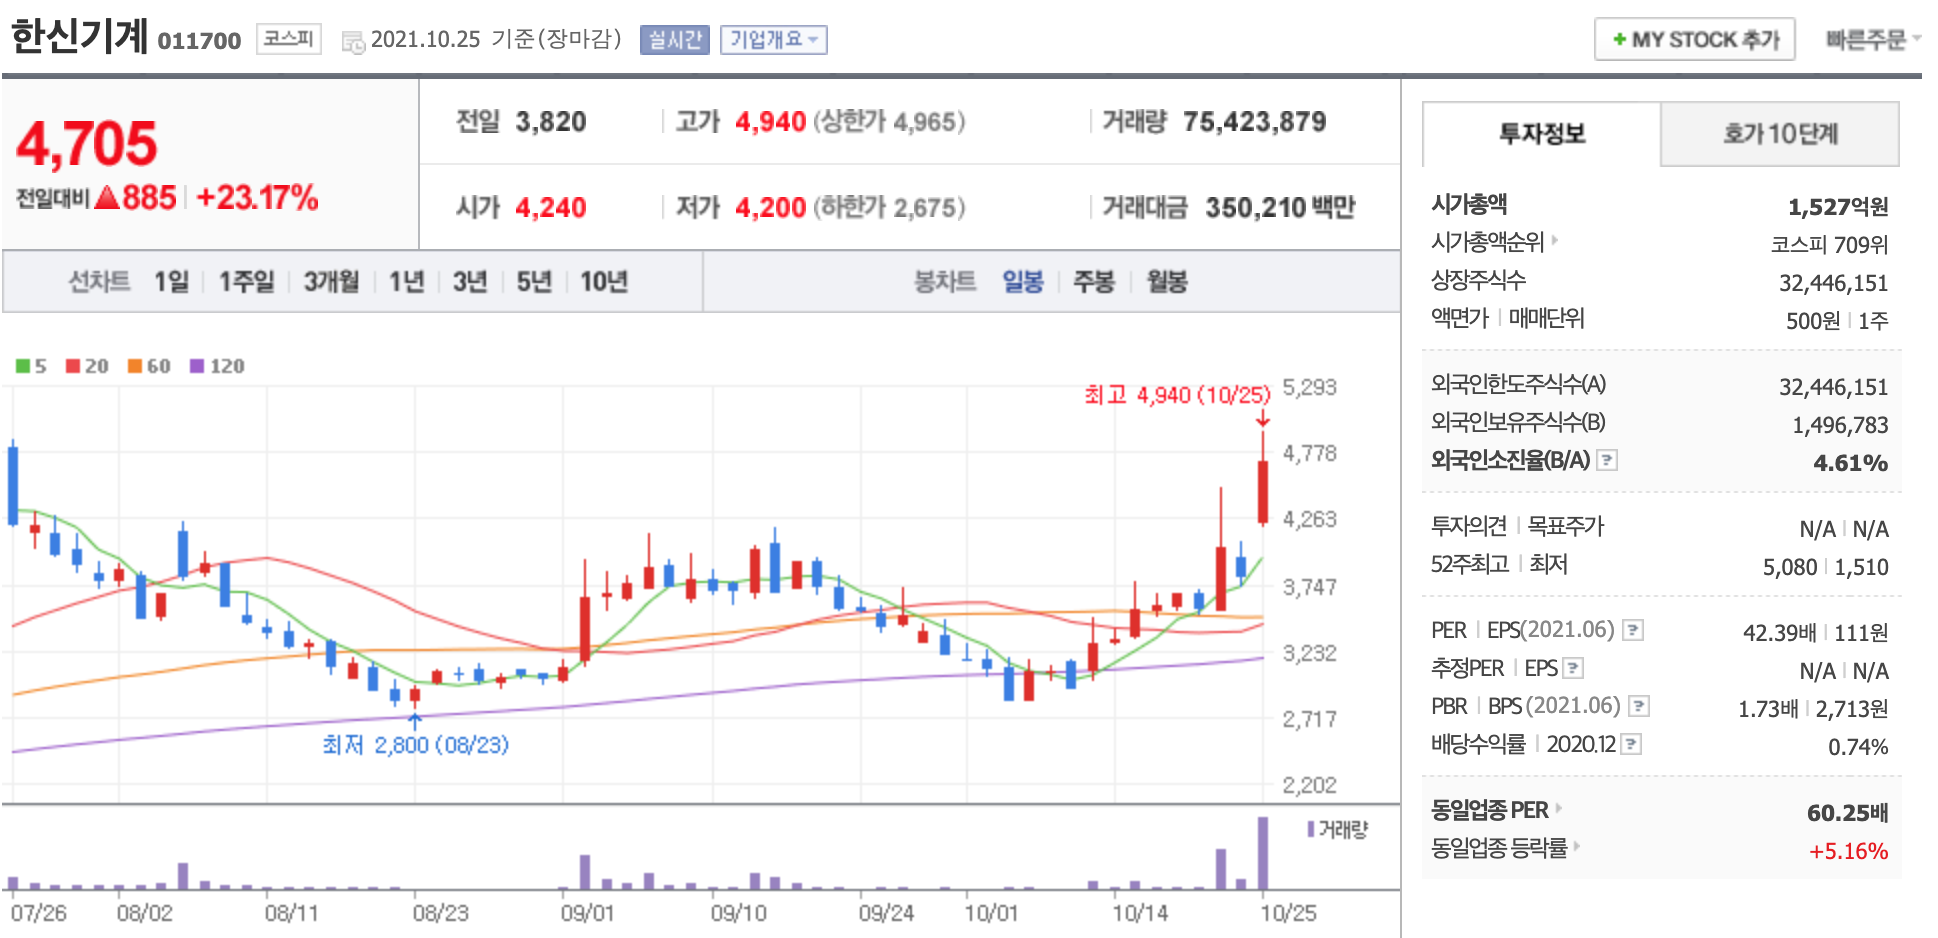Click the current price 4,705

(87, 143)
